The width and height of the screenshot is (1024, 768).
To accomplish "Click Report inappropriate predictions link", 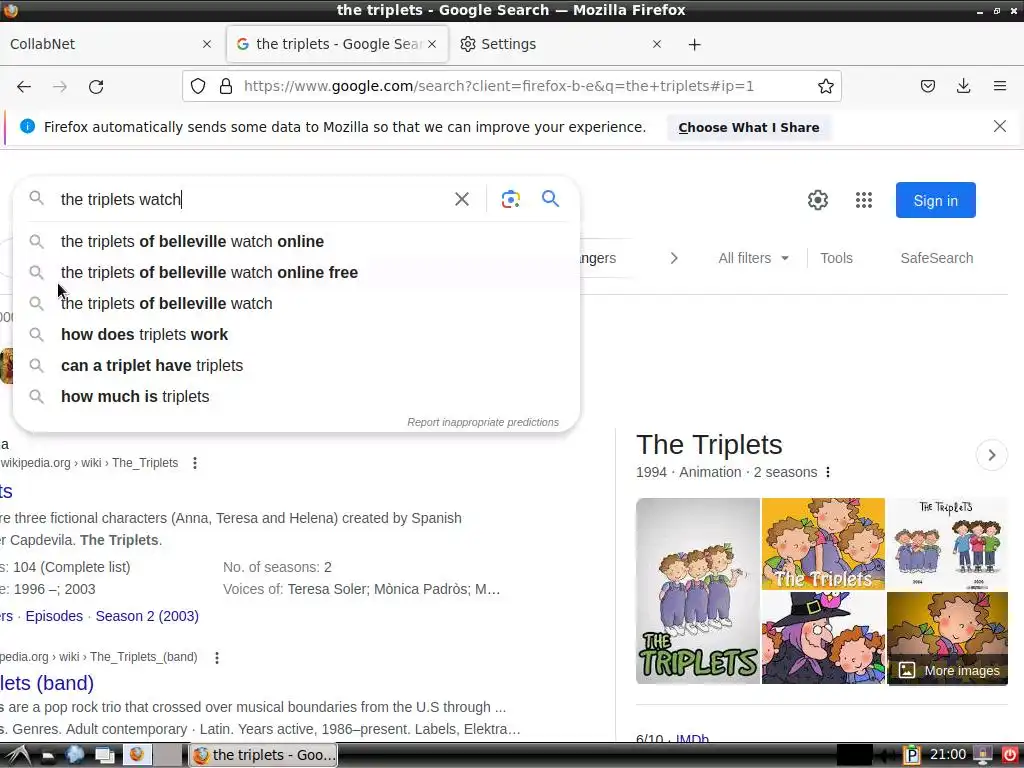I will click(483, 422).
